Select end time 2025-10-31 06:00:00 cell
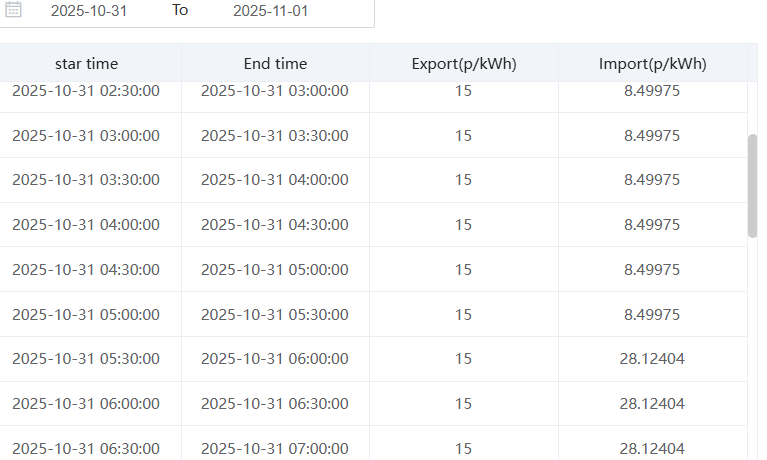767x460 pixels. tap(275, 359)
